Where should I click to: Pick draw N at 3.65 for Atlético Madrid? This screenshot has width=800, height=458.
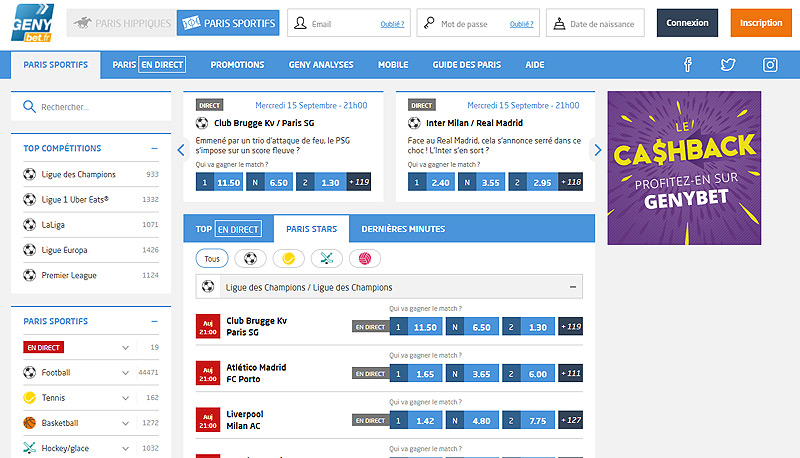[472, 374]
